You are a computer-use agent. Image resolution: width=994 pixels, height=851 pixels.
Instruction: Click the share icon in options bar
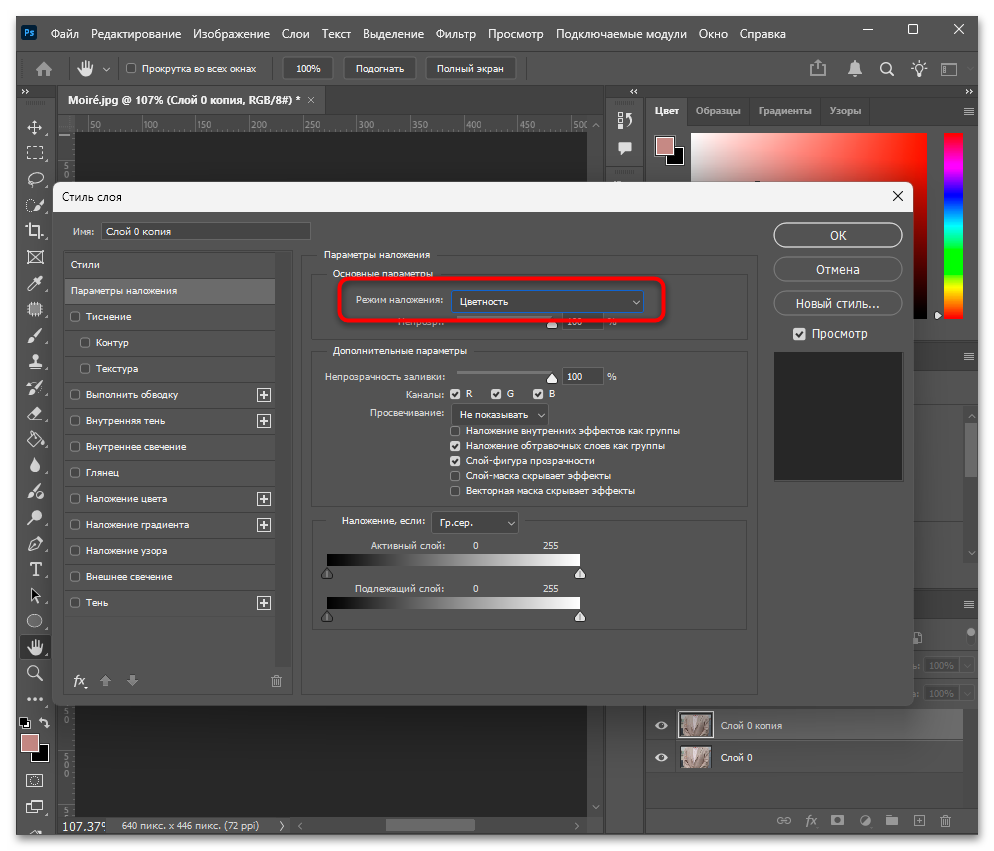[818, 68]
